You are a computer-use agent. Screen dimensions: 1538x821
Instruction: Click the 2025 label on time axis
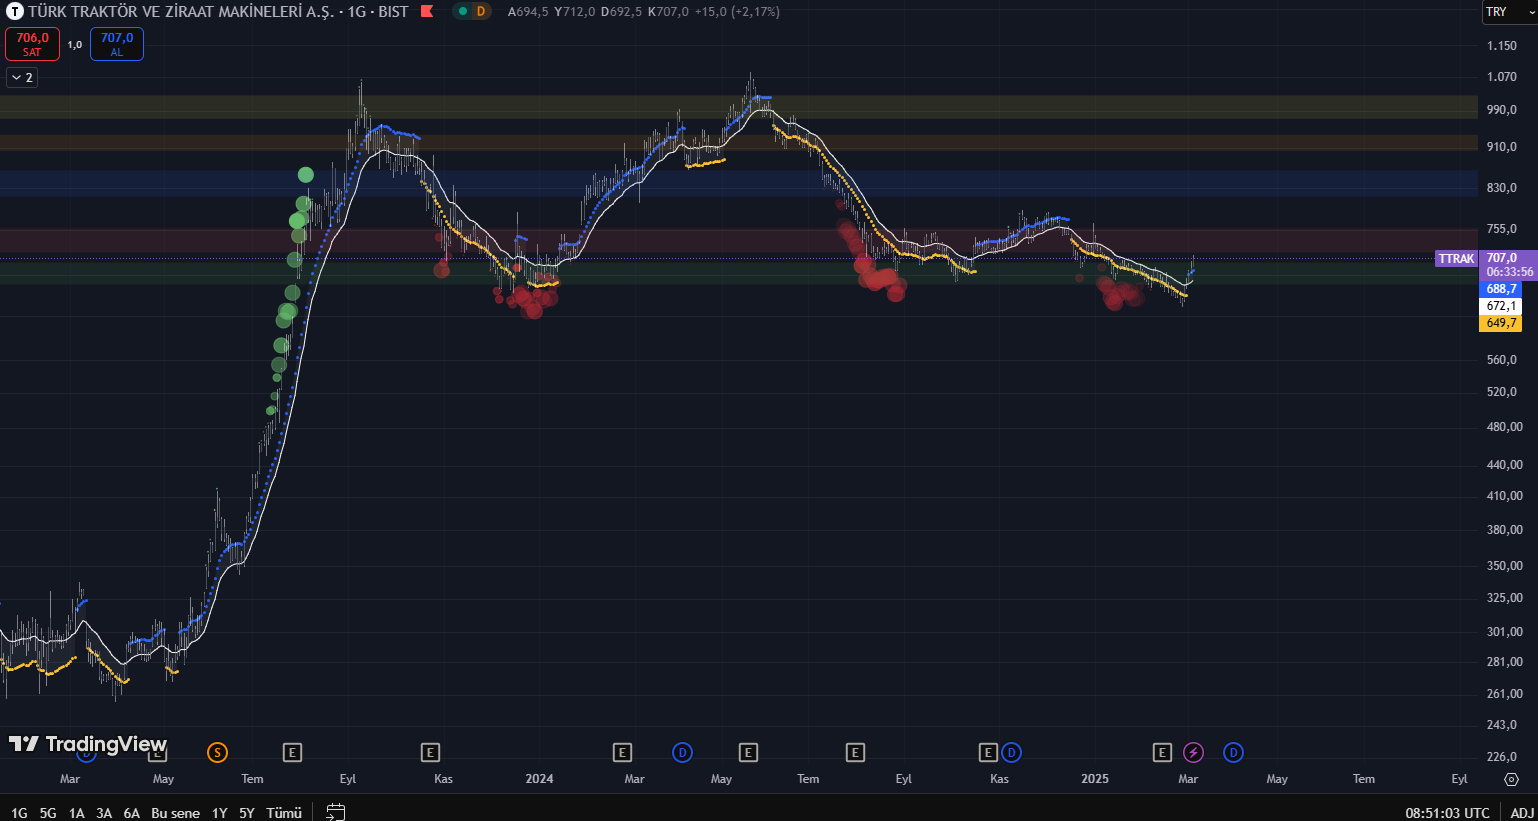(x=1095, y=779)
